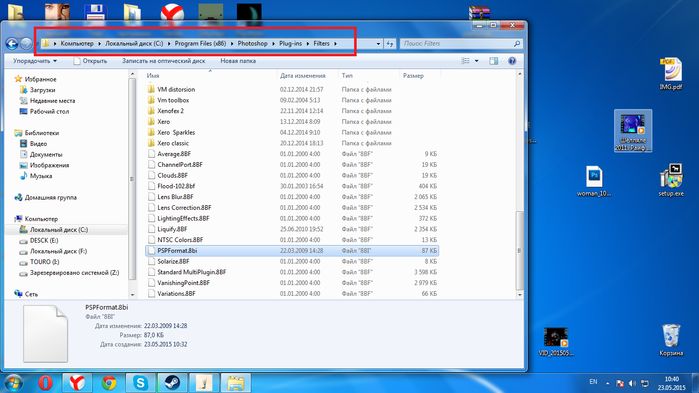Click the network tray icon

tap(645, 383)
